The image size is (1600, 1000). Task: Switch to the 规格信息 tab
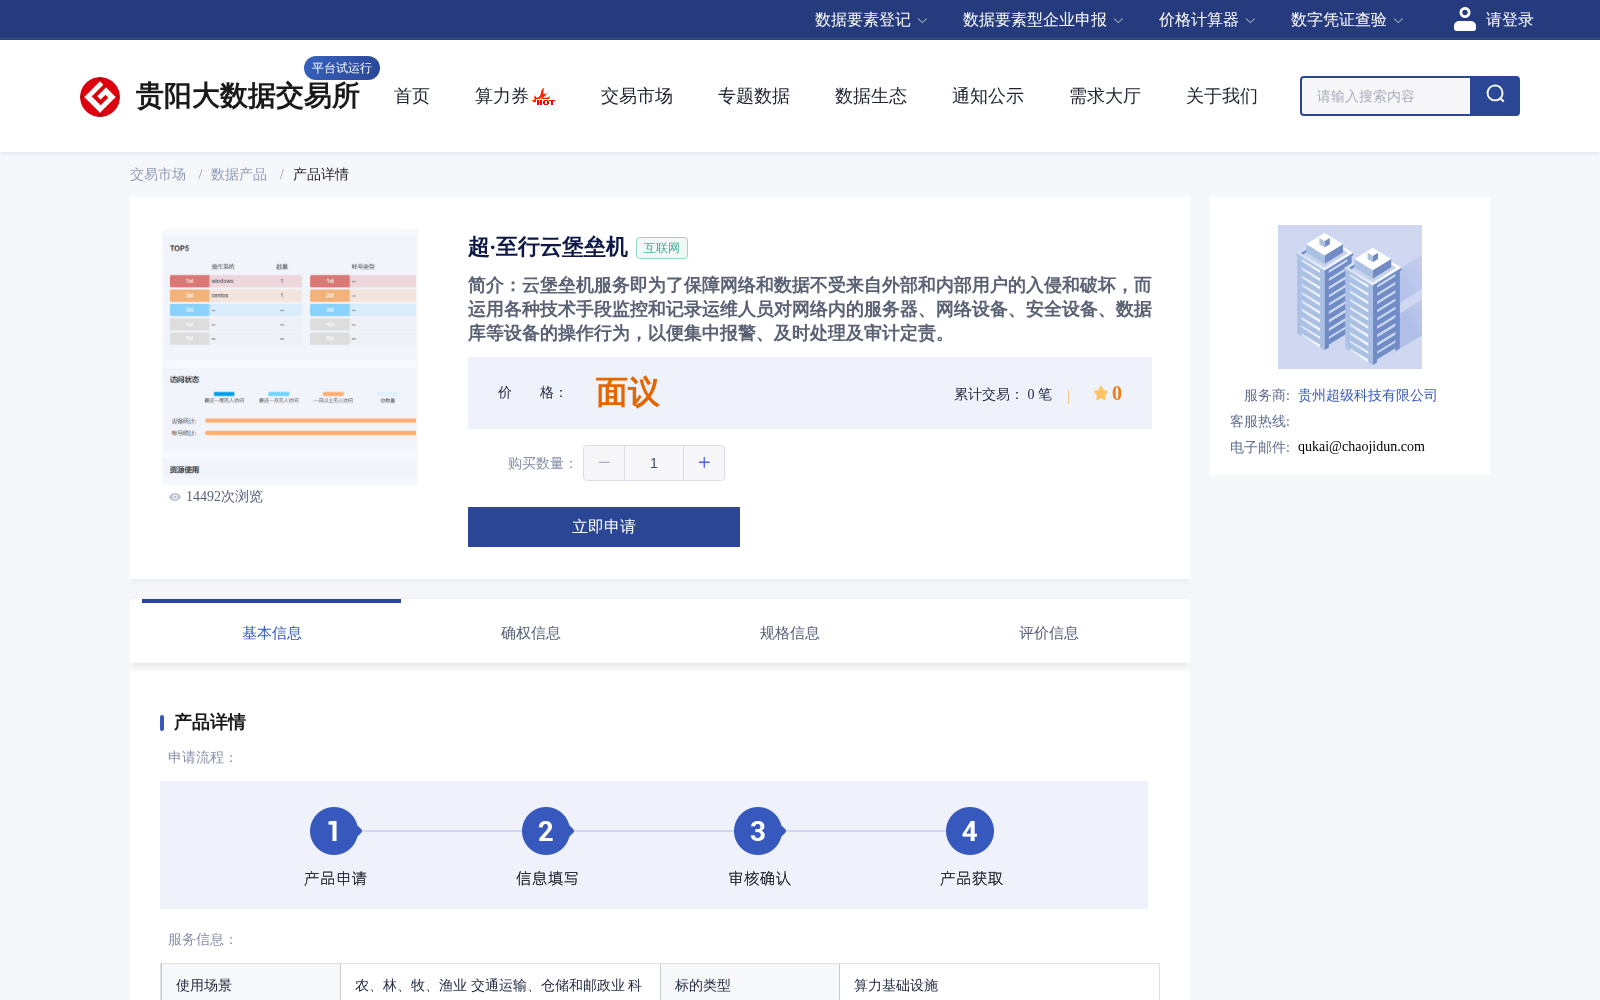[789, 633]
